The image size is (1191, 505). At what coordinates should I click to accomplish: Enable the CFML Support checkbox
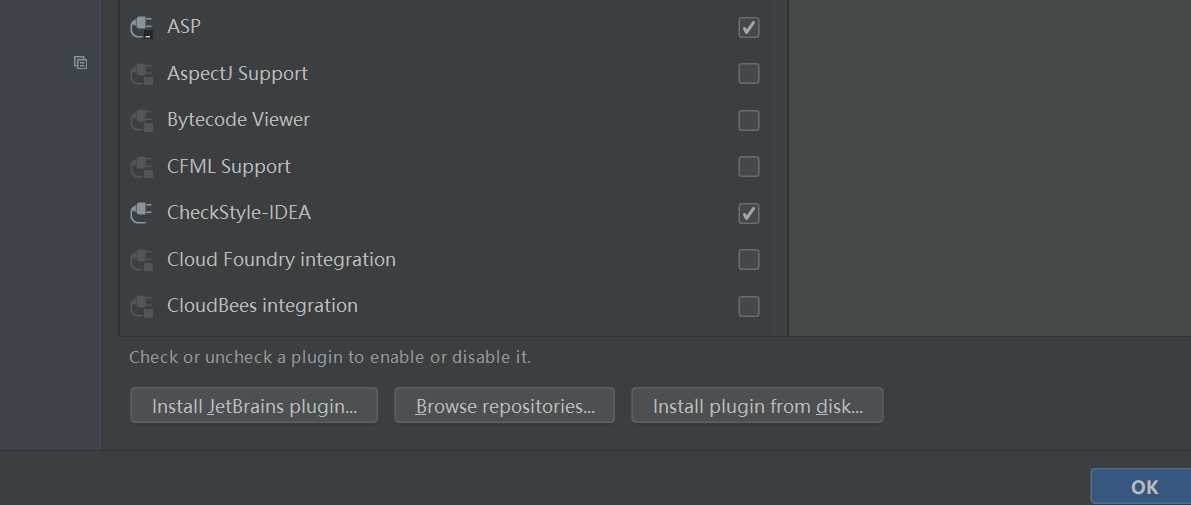(x=748, y=166)
